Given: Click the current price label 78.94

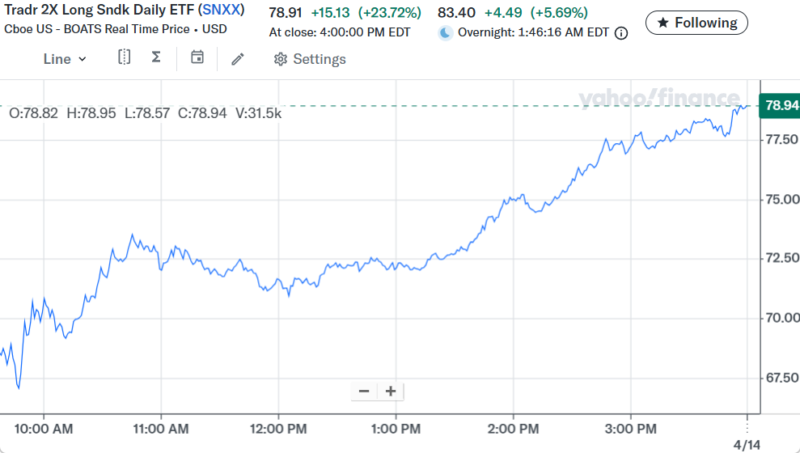Looking at the screenshot, I should click(x=780, y=105).
